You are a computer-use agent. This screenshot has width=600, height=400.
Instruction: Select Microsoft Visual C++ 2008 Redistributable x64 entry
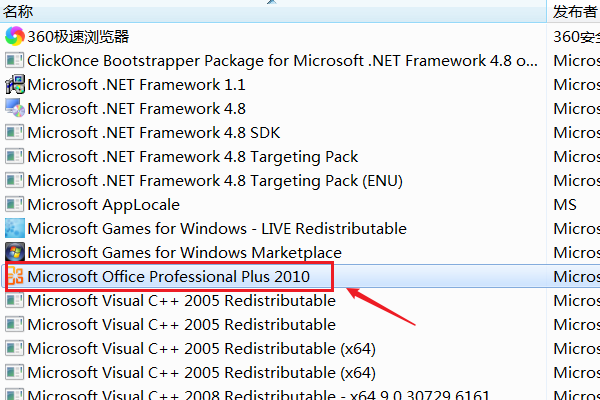[x=258, y=394]
